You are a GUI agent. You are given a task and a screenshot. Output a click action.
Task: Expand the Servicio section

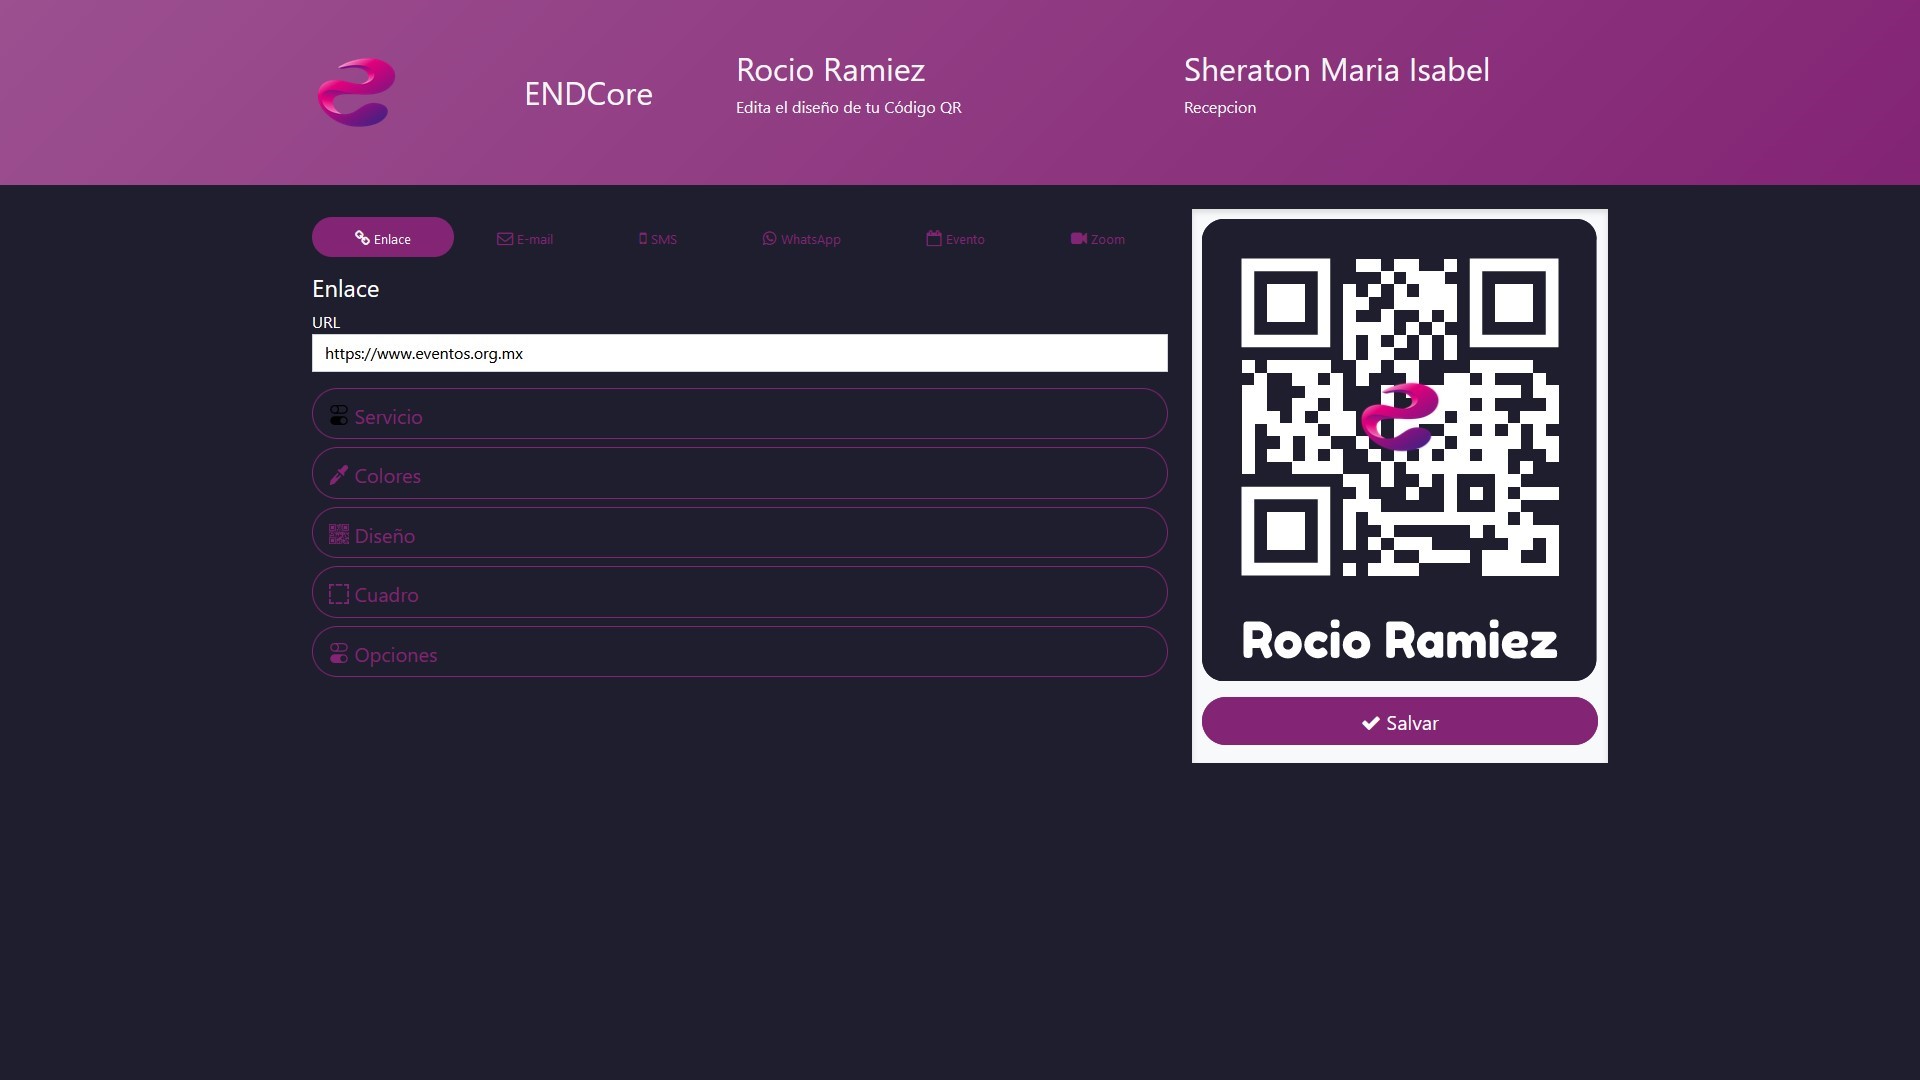740,414
